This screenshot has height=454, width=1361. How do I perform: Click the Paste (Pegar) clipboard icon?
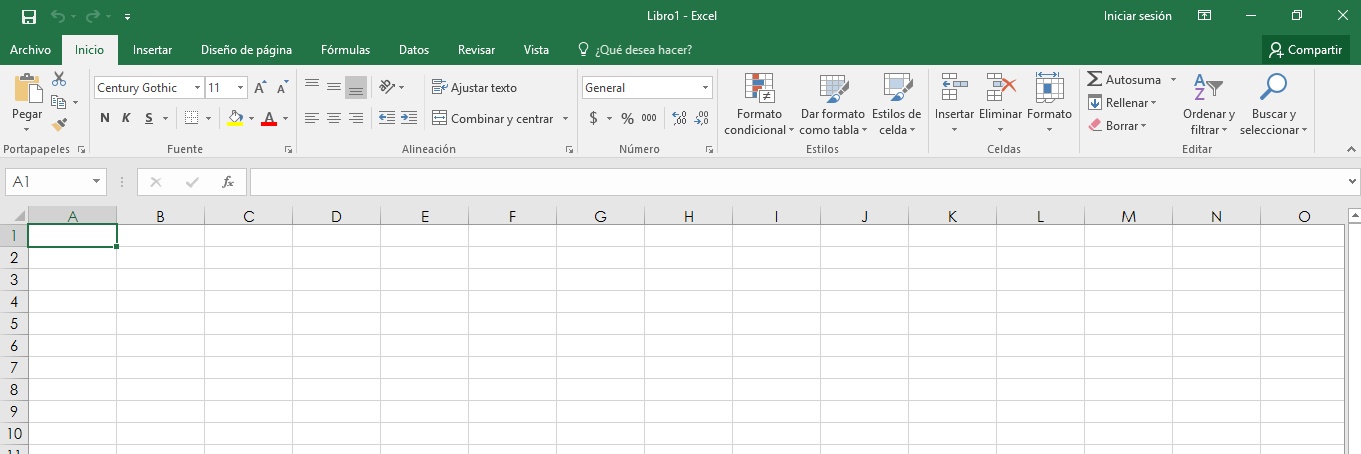28,88
